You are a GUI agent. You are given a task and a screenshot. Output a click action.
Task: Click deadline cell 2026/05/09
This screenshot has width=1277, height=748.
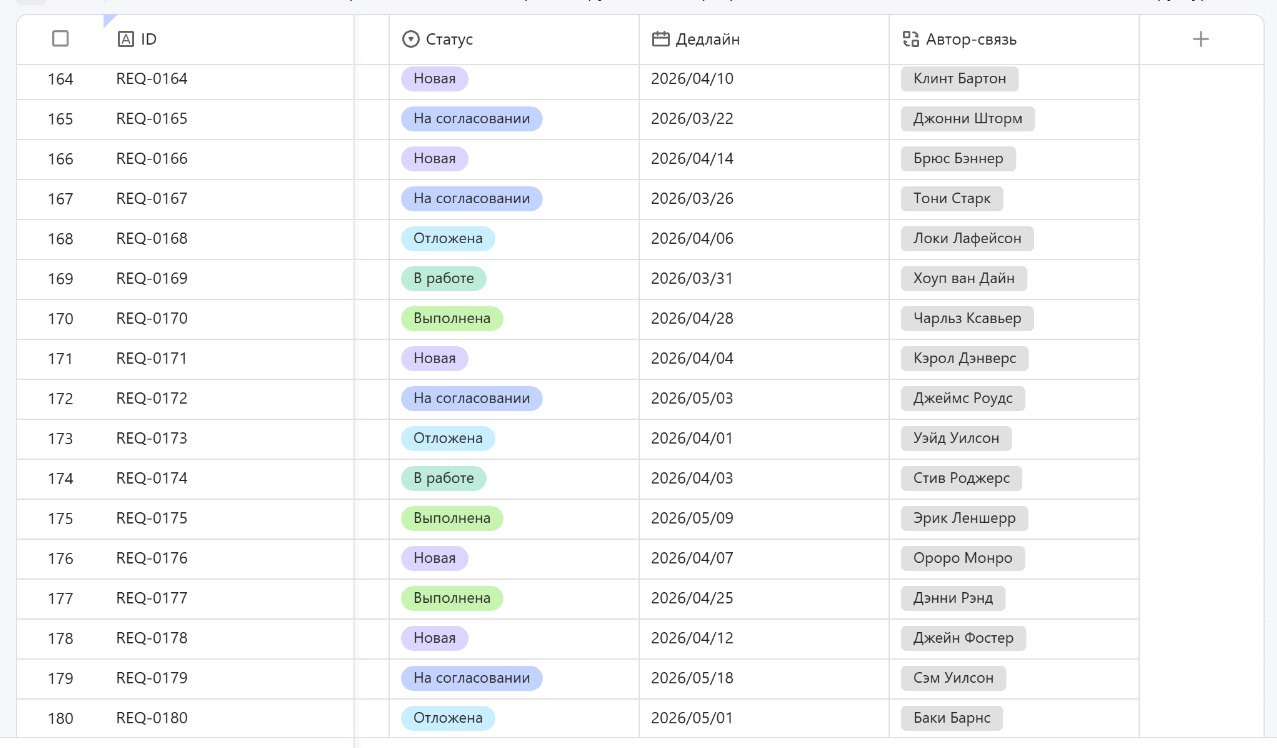click(x=764, y=519)
